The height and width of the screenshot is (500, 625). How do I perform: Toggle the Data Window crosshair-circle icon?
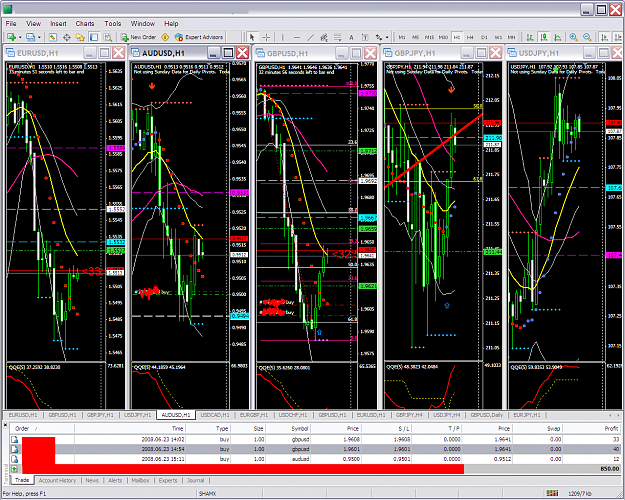point(67,37)
